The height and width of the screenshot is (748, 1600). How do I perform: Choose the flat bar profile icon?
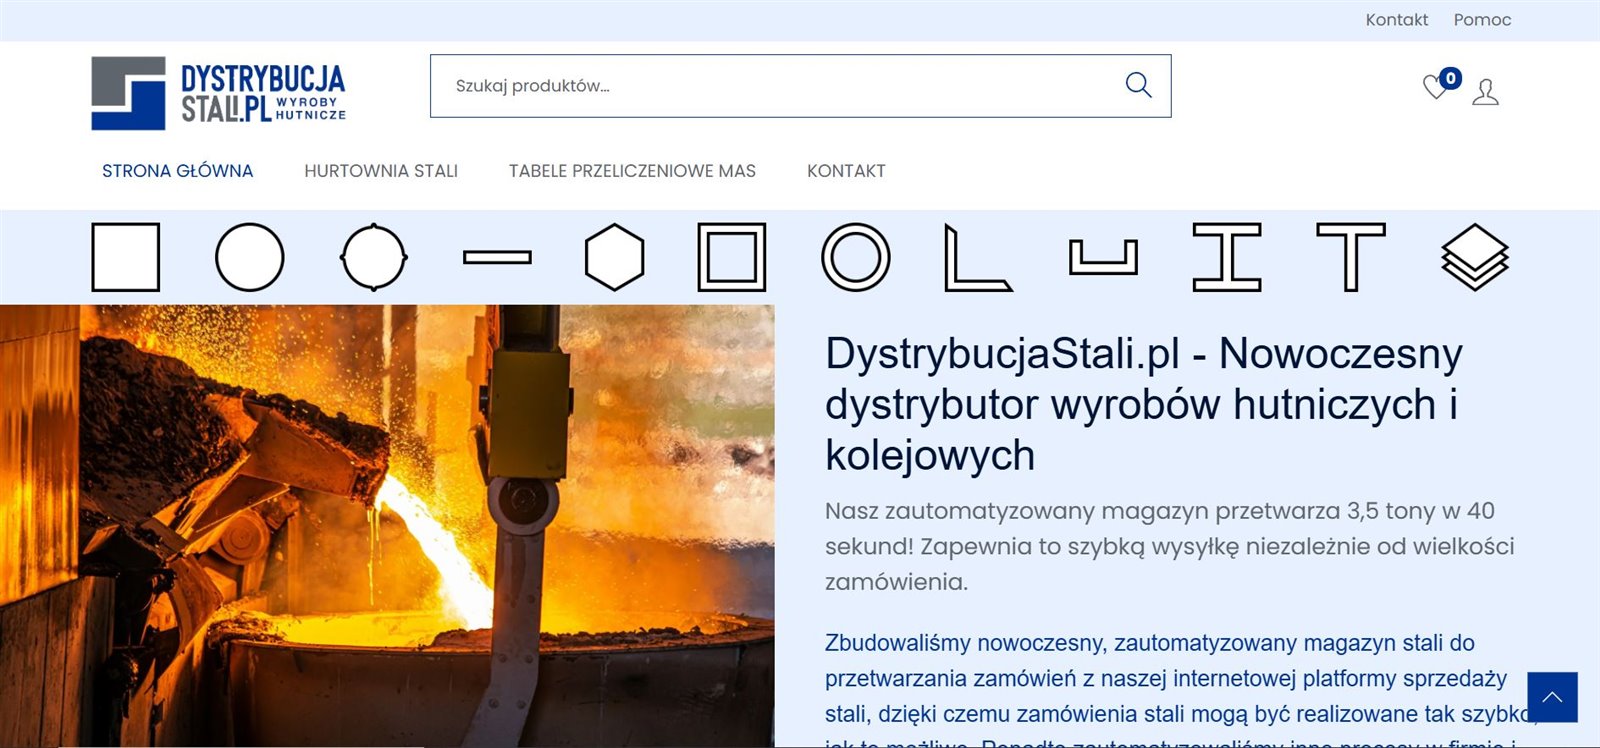(497, 257)
